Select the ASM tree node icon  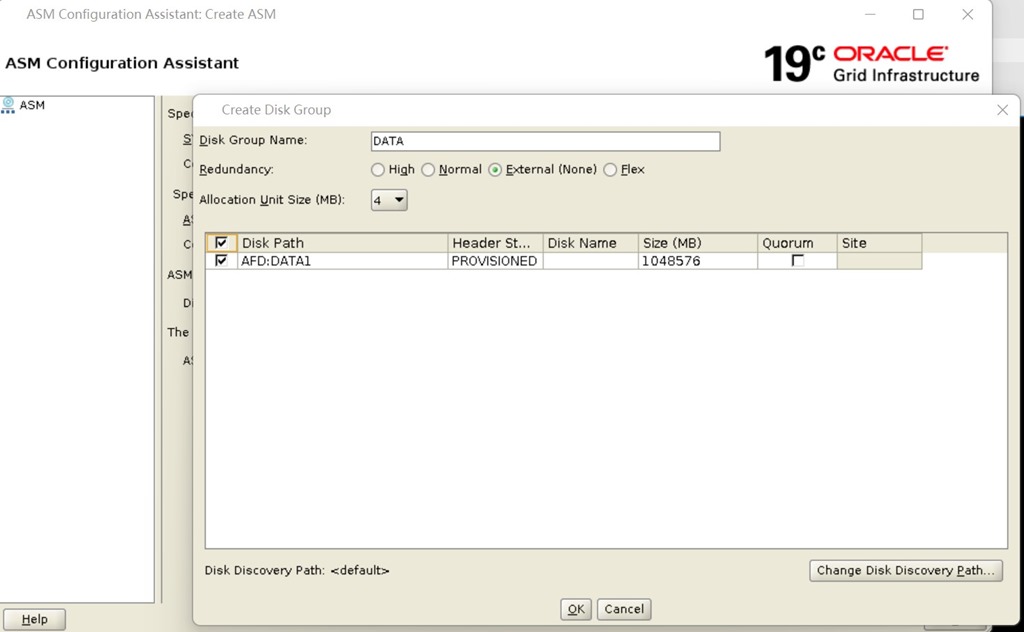click(x=8, y=105)
